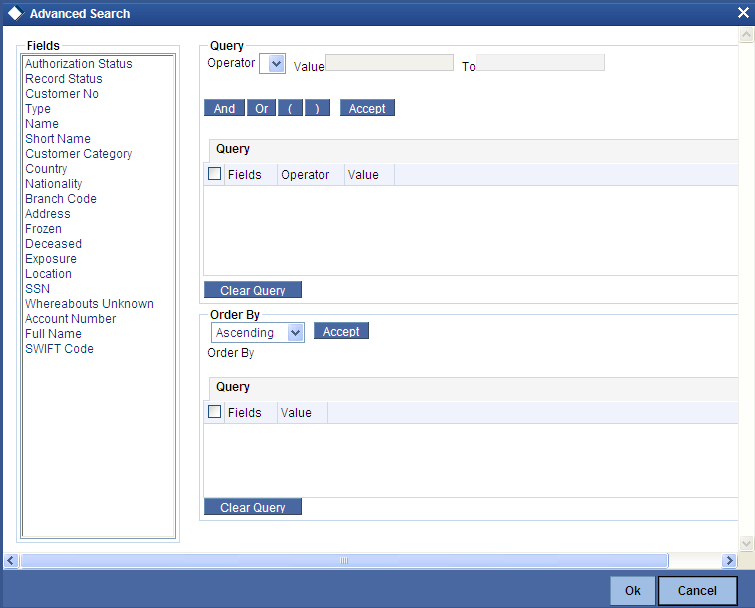Clear Query in the Order By section

[253, 506]
